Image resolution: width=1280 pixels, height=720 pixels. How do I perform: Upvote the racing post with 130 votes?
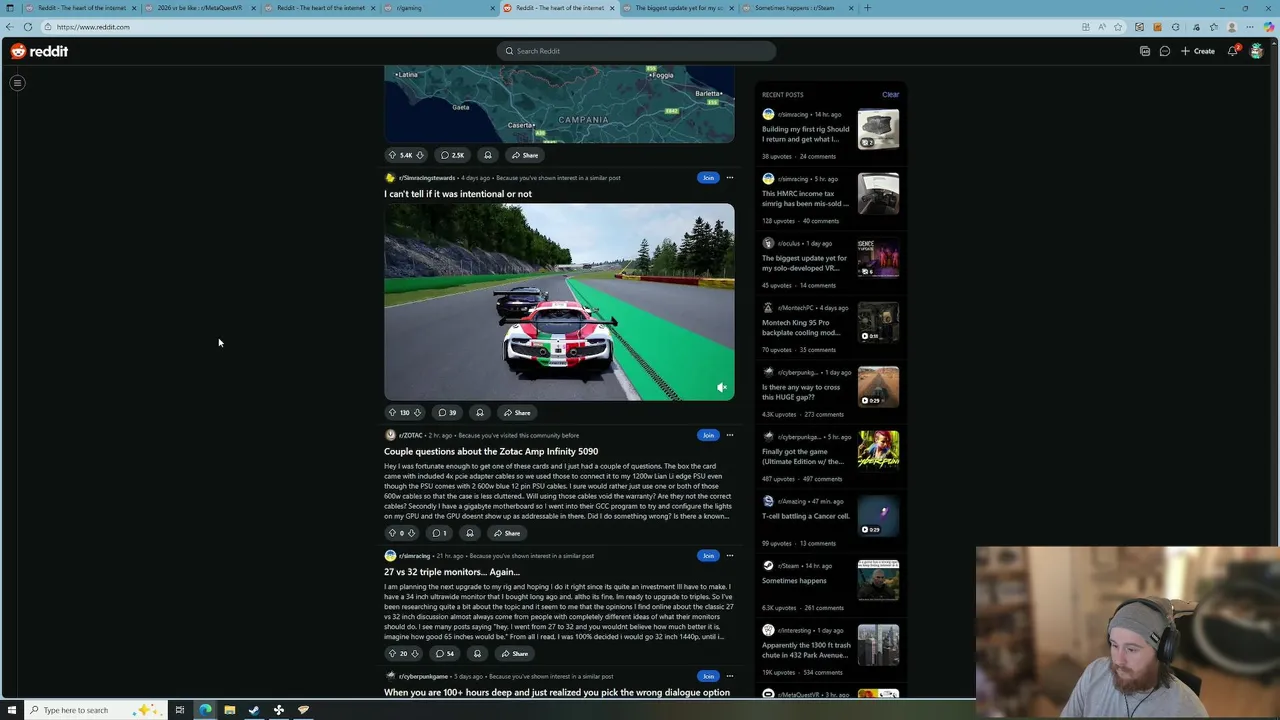coord(392,412)
